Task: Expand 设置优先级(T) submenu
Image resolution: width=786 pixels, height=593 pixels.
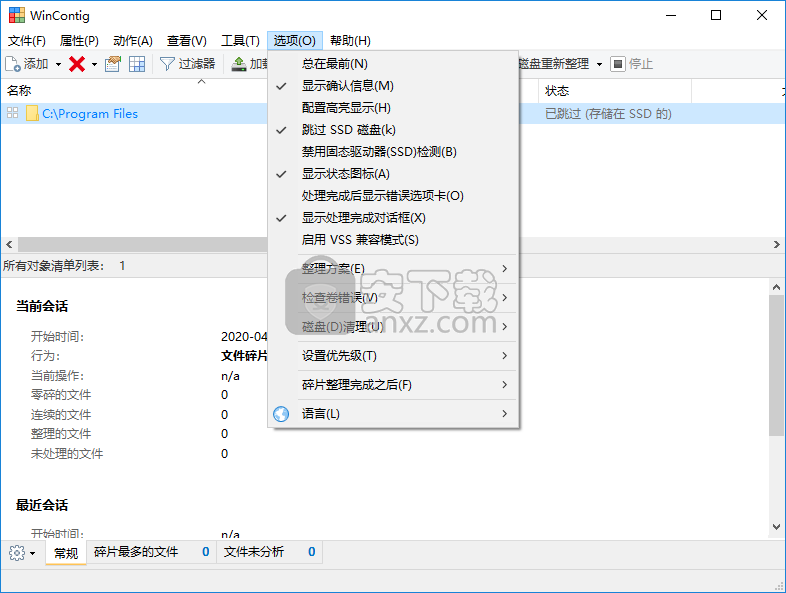Action: pyautogui.click(x=394, y=356)
